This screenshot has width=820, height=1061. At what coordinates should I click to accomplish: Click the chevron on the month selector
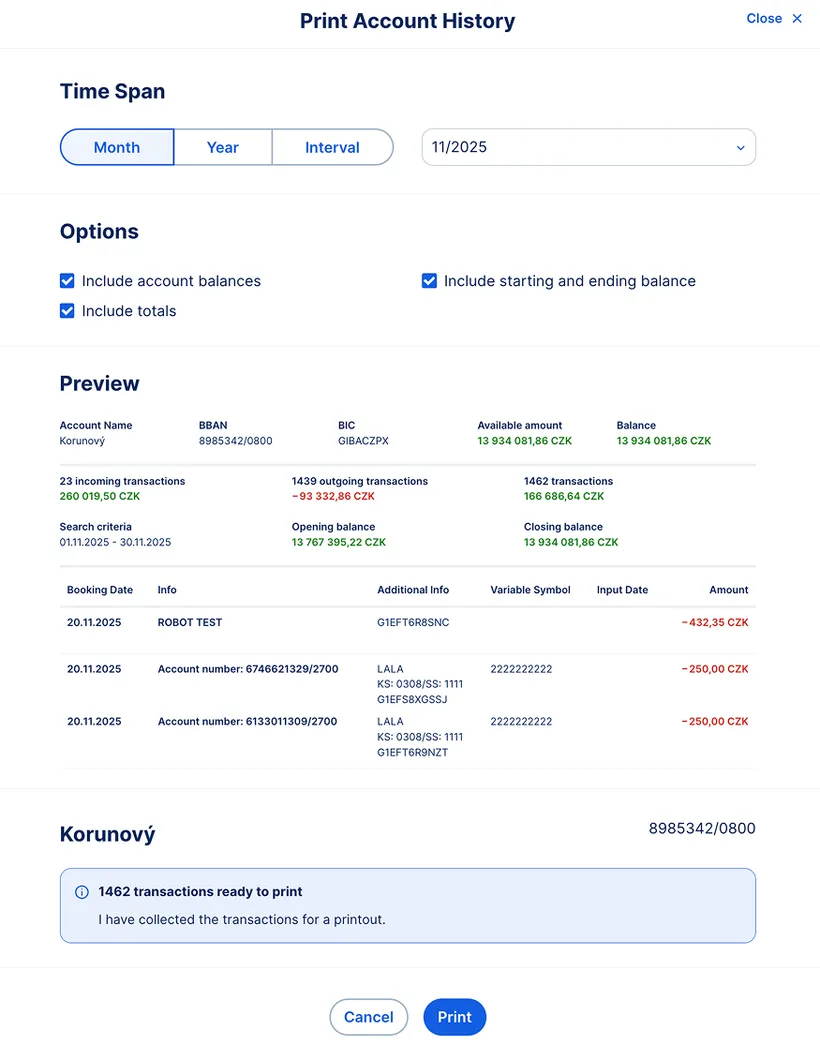pos(741,146)
